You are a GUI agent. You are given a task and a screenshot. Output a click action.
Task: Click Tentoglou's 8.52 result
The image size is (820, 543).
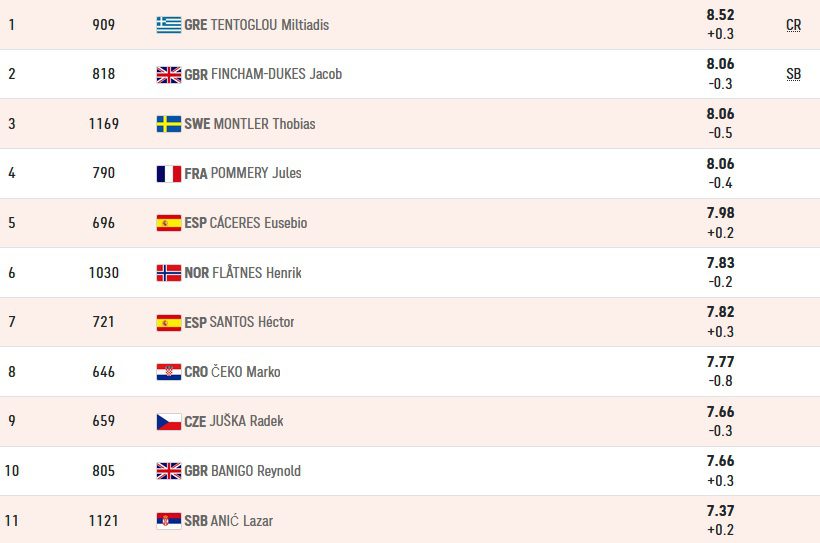pyautogui.click(x=720, y=15)
